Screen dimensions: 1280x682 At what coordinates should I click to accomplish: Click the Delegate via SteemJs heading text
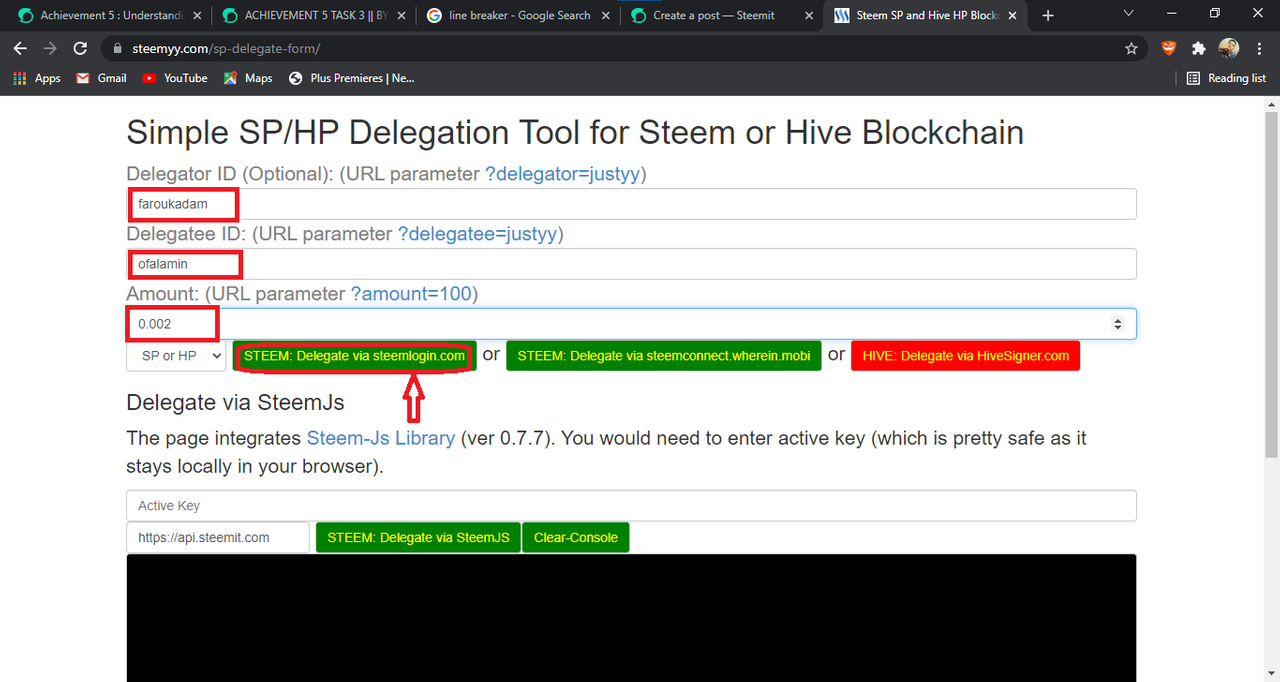[235, 402]
